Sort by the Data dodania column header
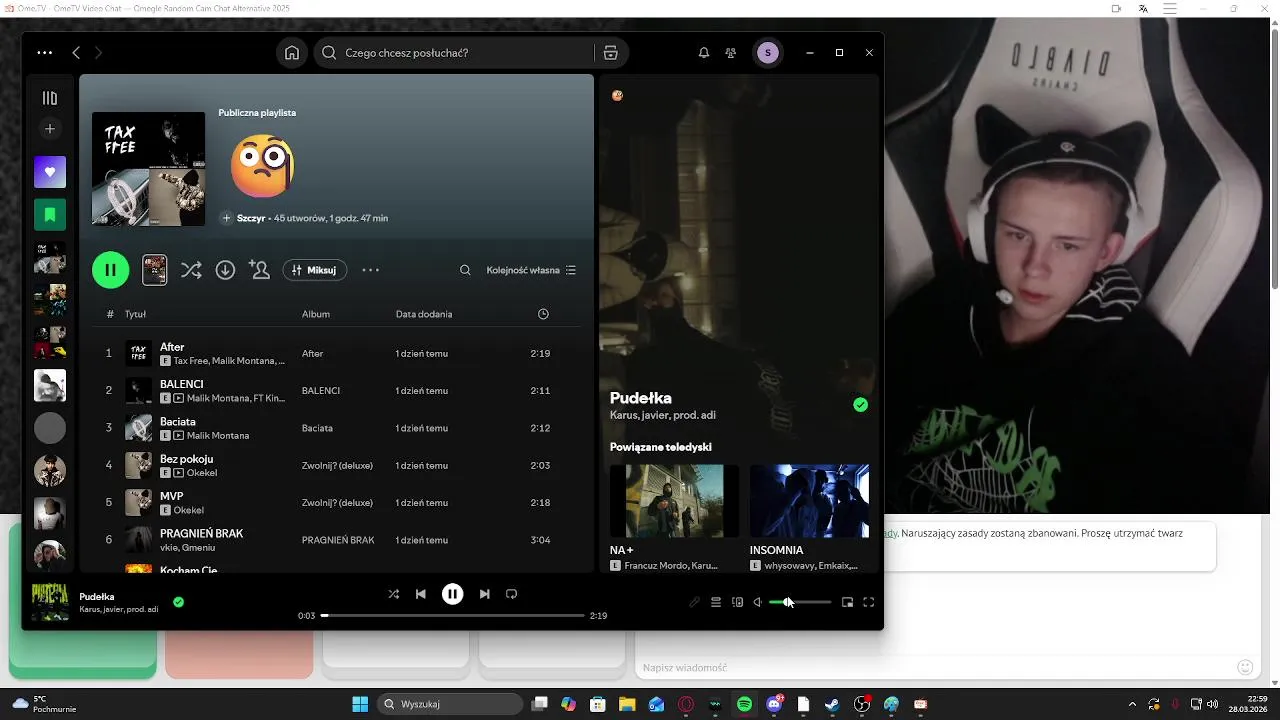The width and height of the screenshot is (1280, 720). [424, 314]
